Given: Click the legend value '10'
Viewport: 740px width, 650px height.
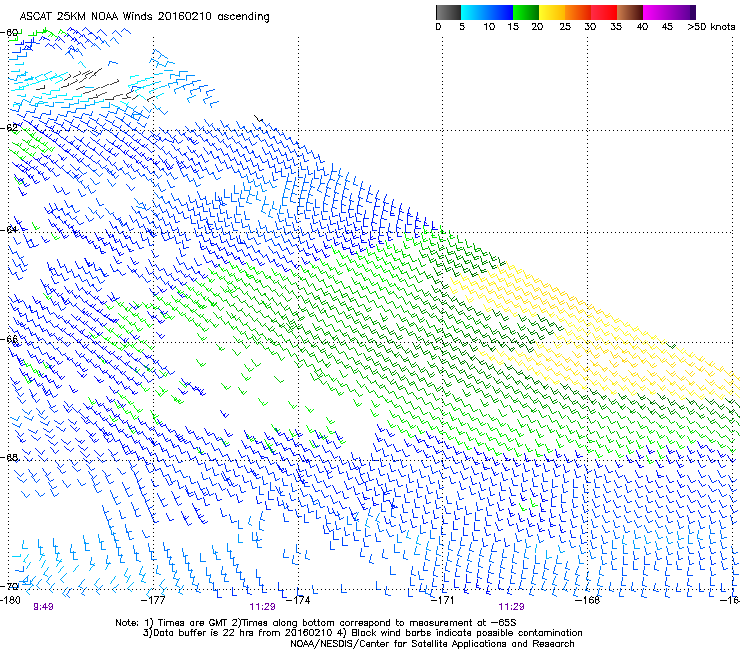Looking at the screenshot, I should 489,27.
